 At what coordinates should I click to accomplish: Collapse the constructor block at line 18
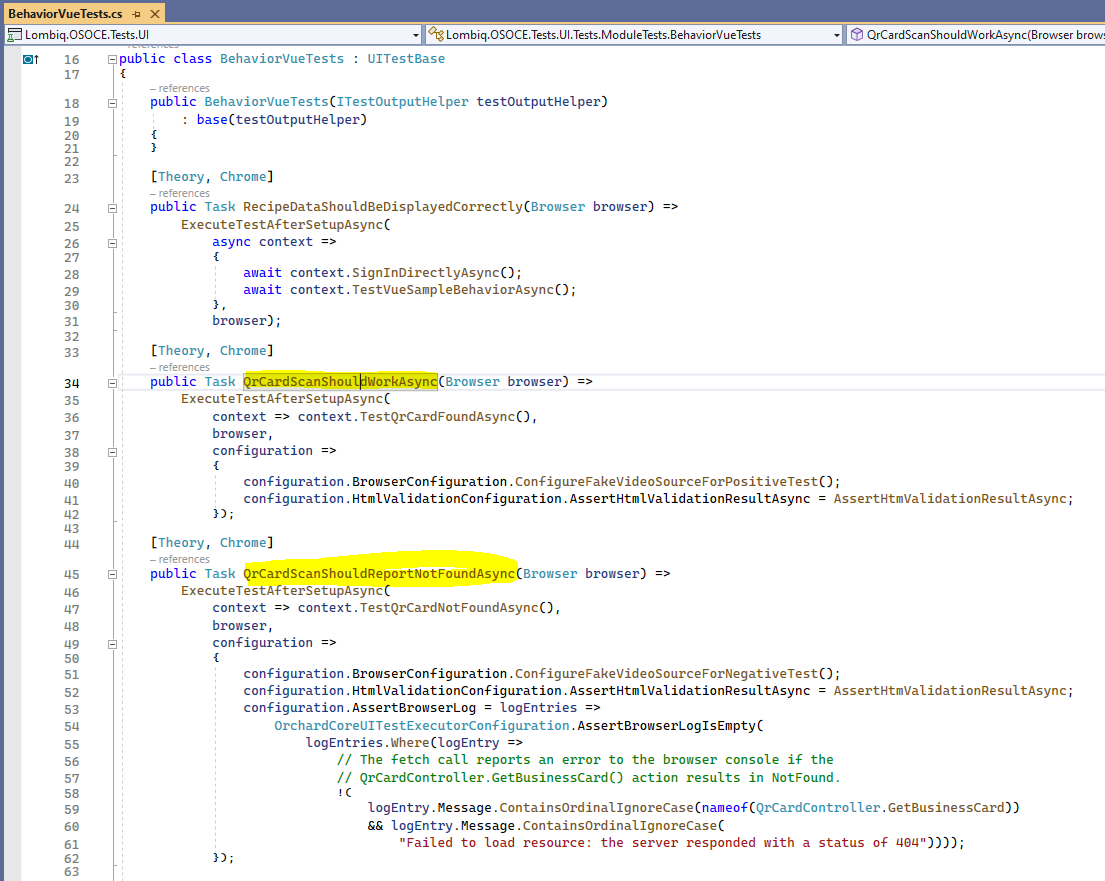[x=112, y=103]
